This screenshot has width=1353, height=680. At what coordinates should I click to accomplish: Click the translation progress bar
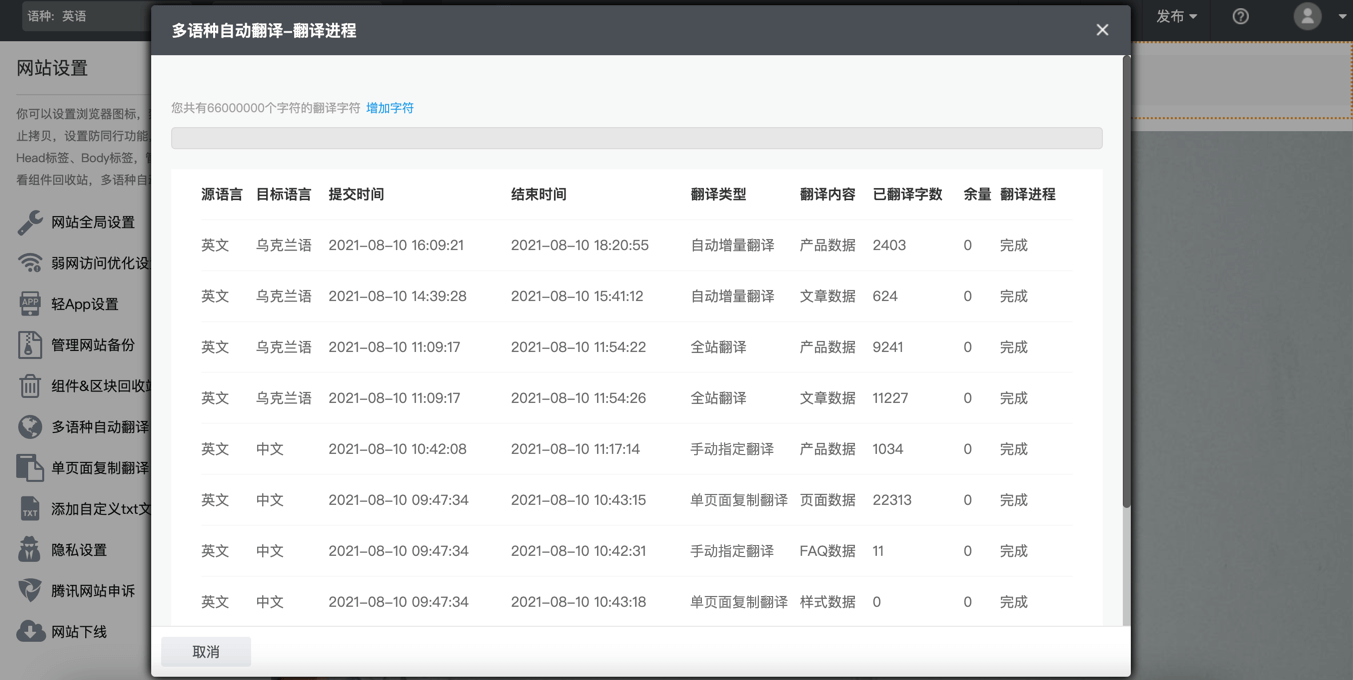pos(637,137)
